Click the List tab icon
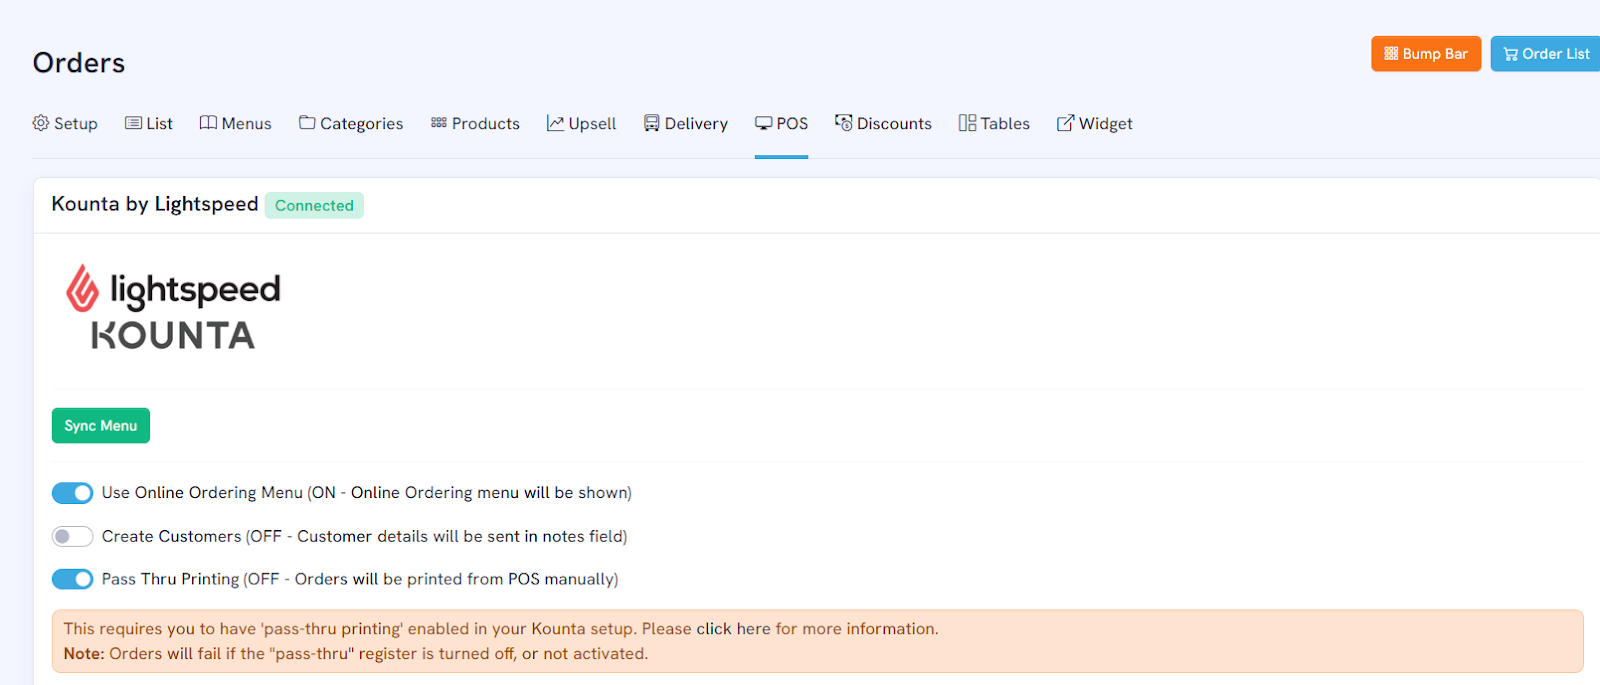 [x=133, y=123]
